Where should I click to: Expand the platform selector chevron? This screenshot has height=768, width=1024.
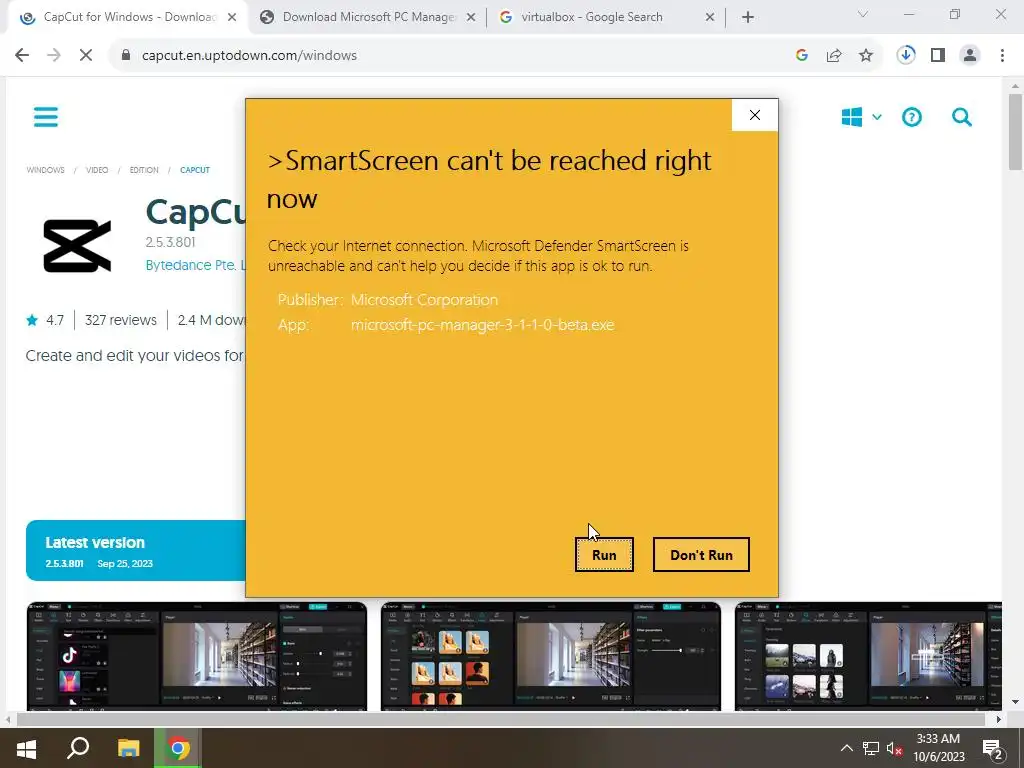[877, 118]
